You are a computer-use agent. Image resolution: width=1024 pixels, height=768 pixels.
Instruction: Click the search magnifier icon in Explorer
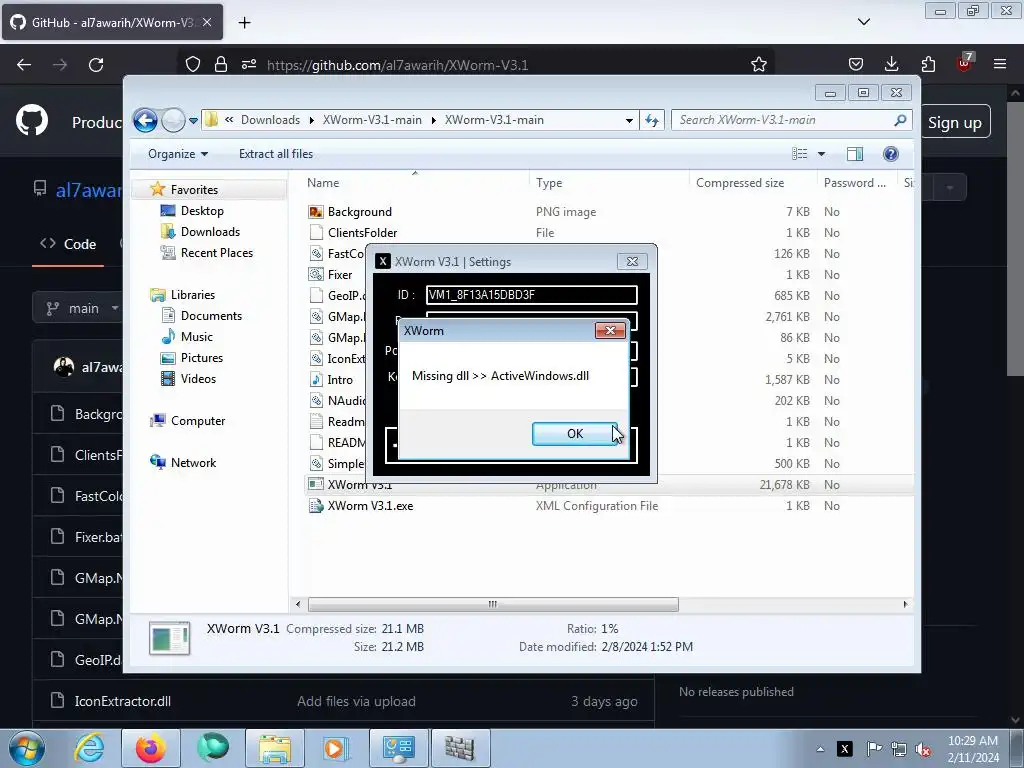[901, 120]
